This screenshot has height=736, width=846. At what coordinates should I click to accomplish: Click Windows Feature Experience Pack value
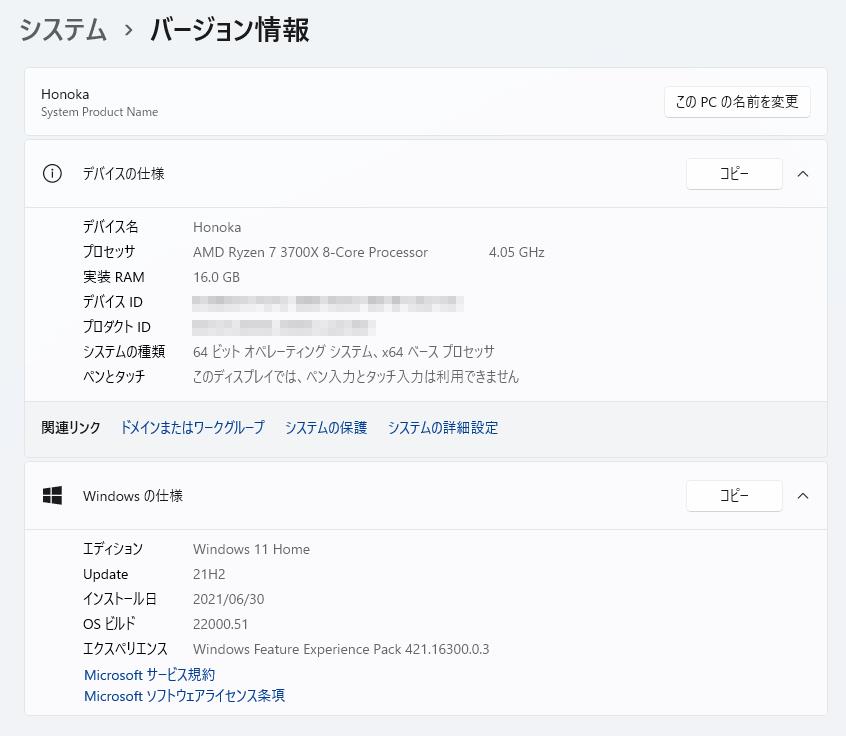pyautogui.click(x=341, y=649)
